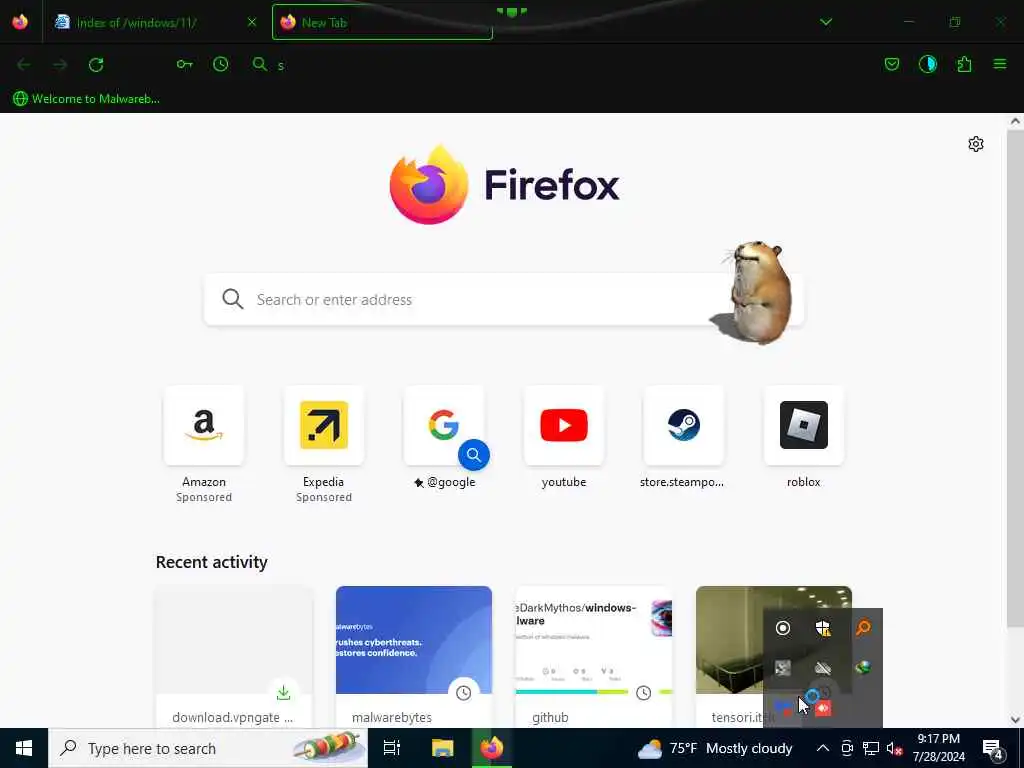This screenshot has height=768, width=1024.
Task: Open the history clock icon in toolbar
Action: click(221, 64)
